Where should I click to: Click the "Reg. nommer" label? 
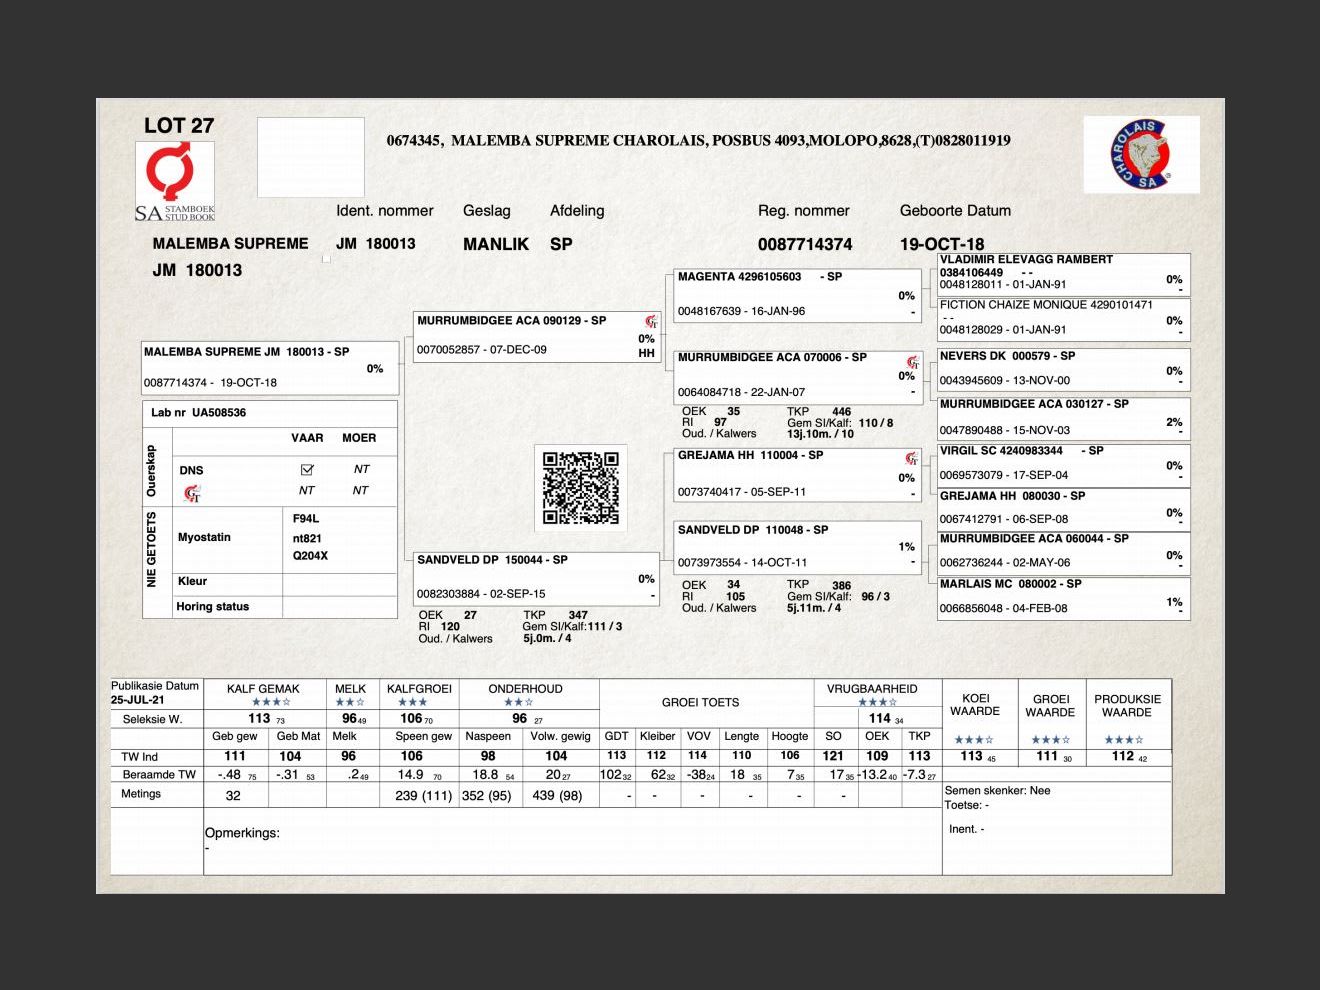(804, 211)
